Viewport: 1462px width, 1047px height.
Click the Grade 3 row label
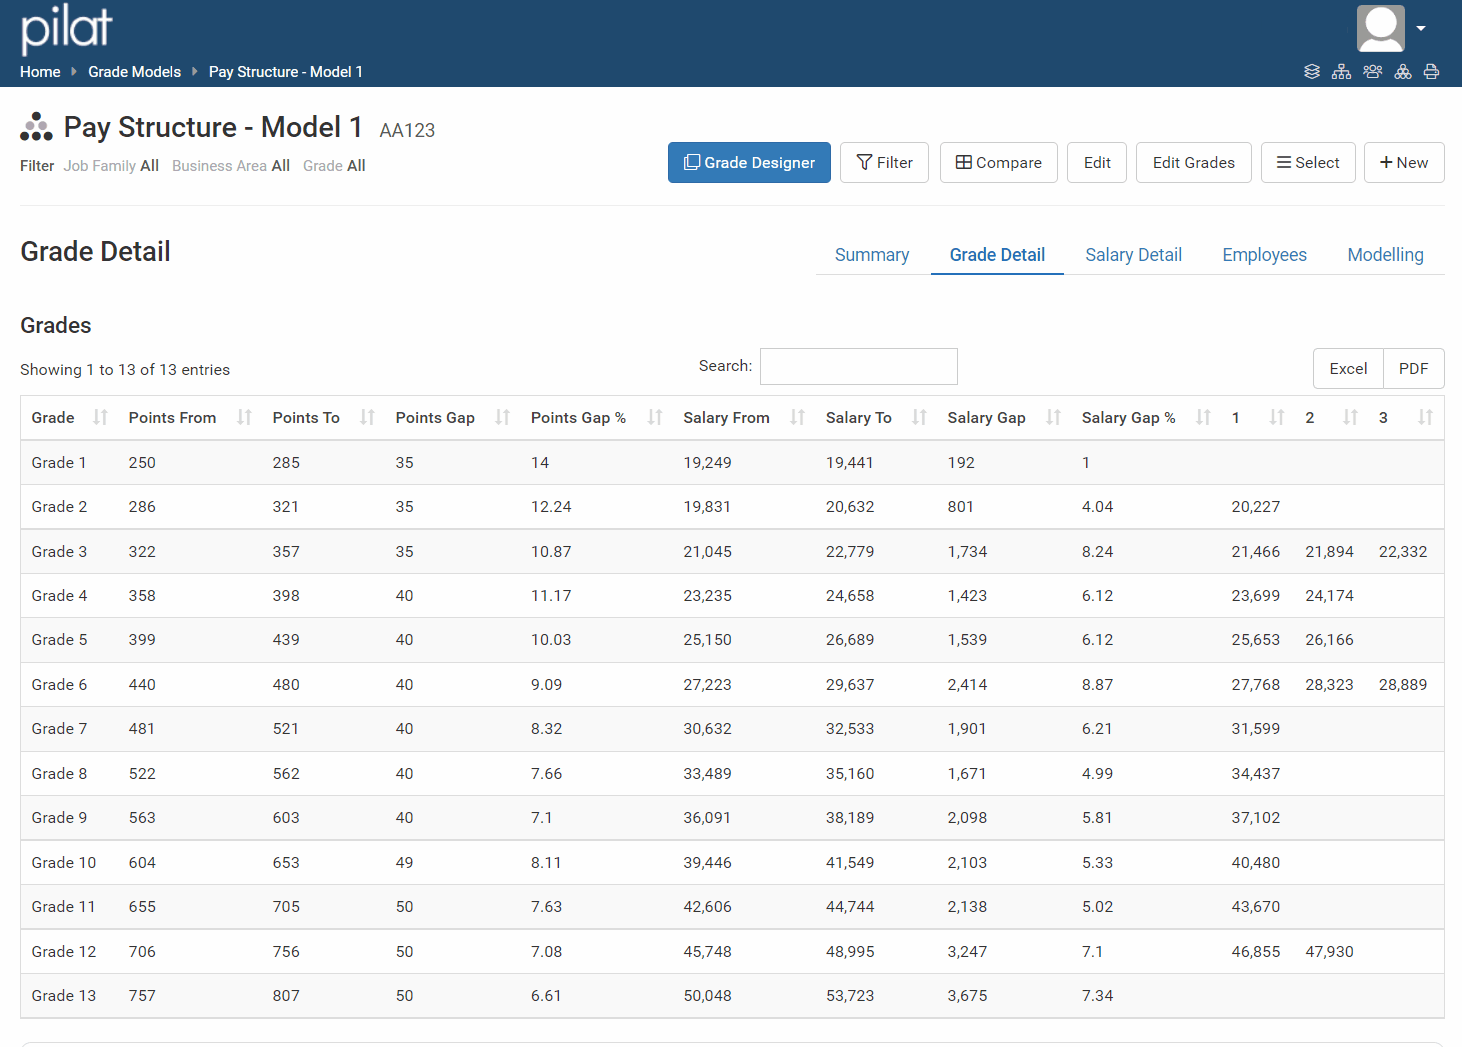pos(59,552)
